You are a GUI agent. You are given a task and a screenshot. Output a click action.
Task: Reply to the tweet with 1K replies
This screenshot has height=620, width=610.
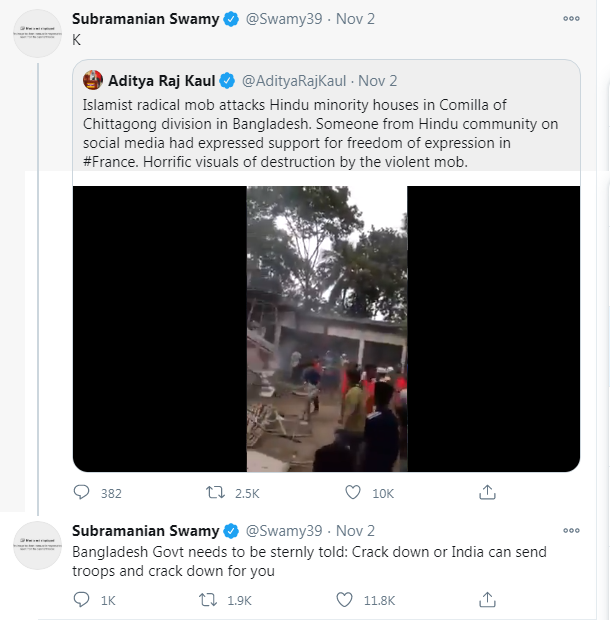tap(82, 600)
